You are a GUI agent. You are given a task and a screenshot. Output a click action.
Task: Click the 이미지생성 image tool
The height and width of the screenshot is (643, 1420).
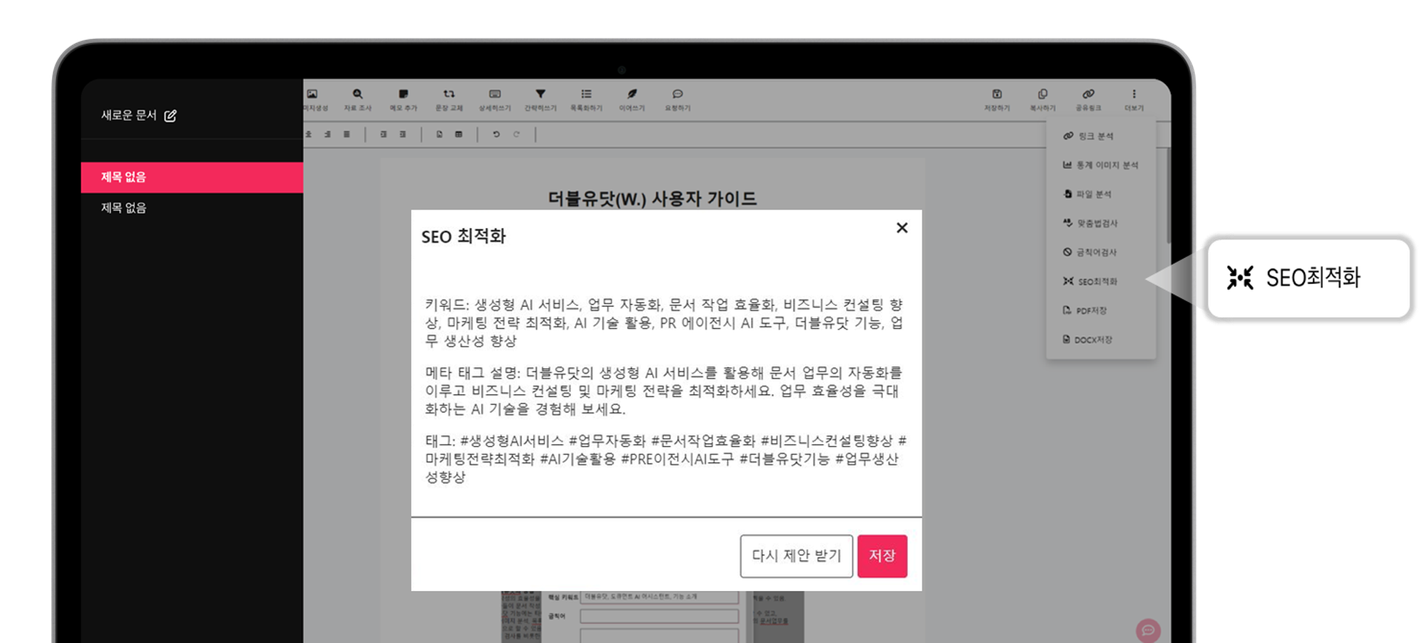pos(313,99)
